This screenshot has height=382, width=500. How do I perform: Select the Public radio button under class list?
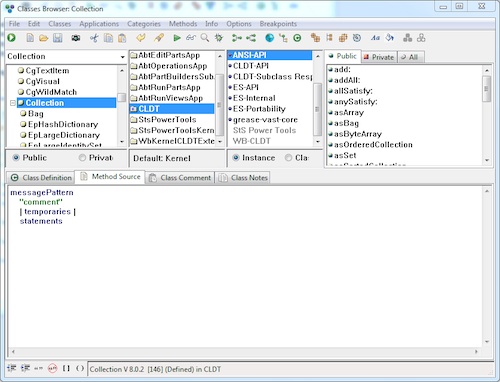point(16,158)
